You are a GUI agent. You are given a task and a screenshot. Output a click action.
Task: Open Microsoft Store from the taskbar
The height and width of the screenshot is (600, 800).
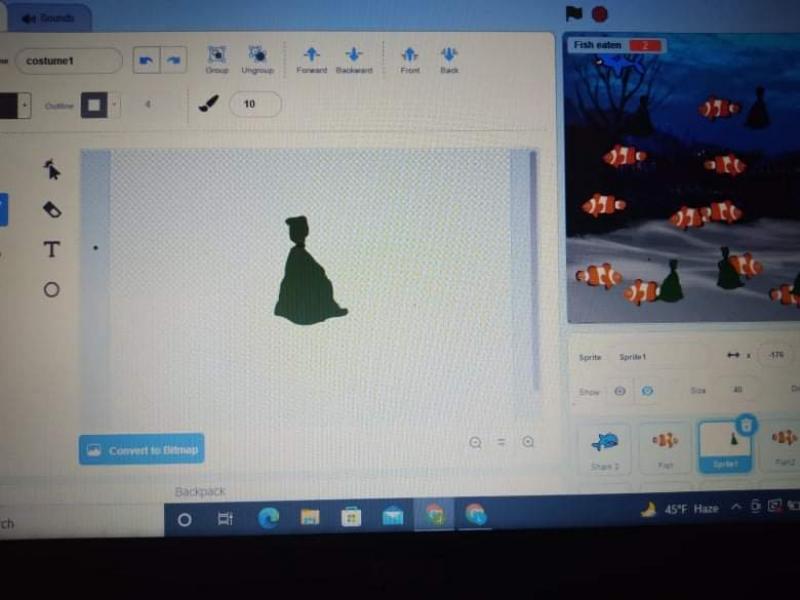(351, 517)
